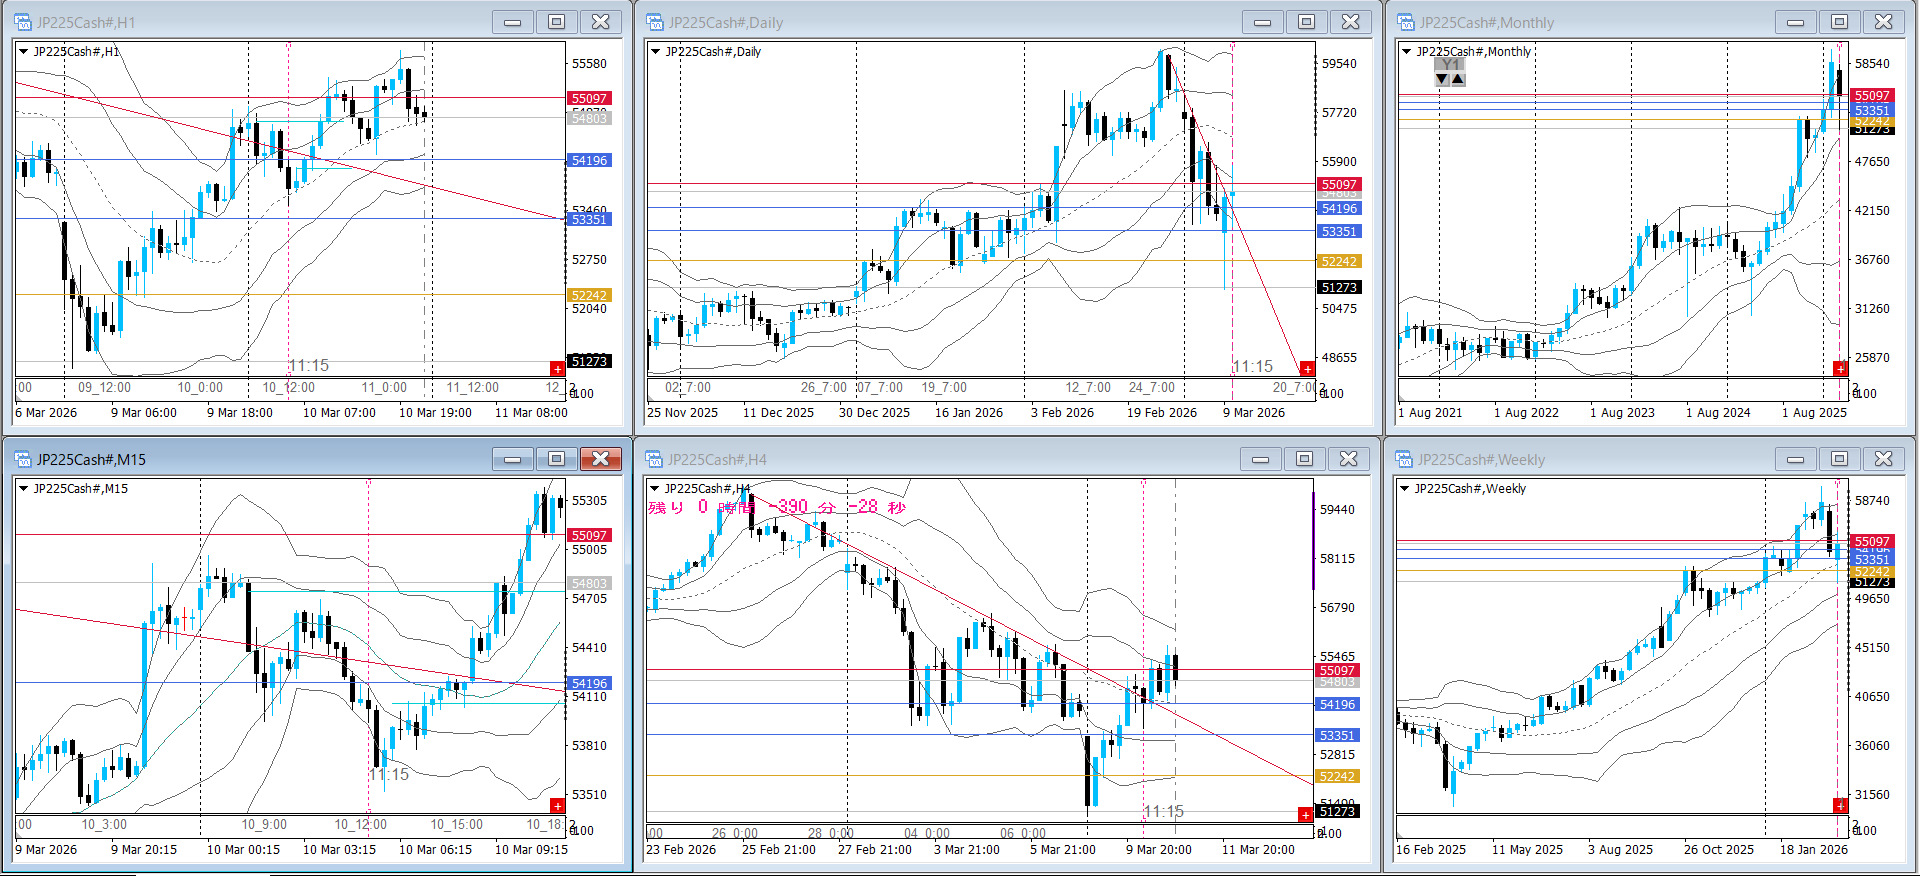Select orange 52242 price label on Daily chart
This screenshot has height=876, width=1920.
pyautogui.click(x=1339, y=262)
